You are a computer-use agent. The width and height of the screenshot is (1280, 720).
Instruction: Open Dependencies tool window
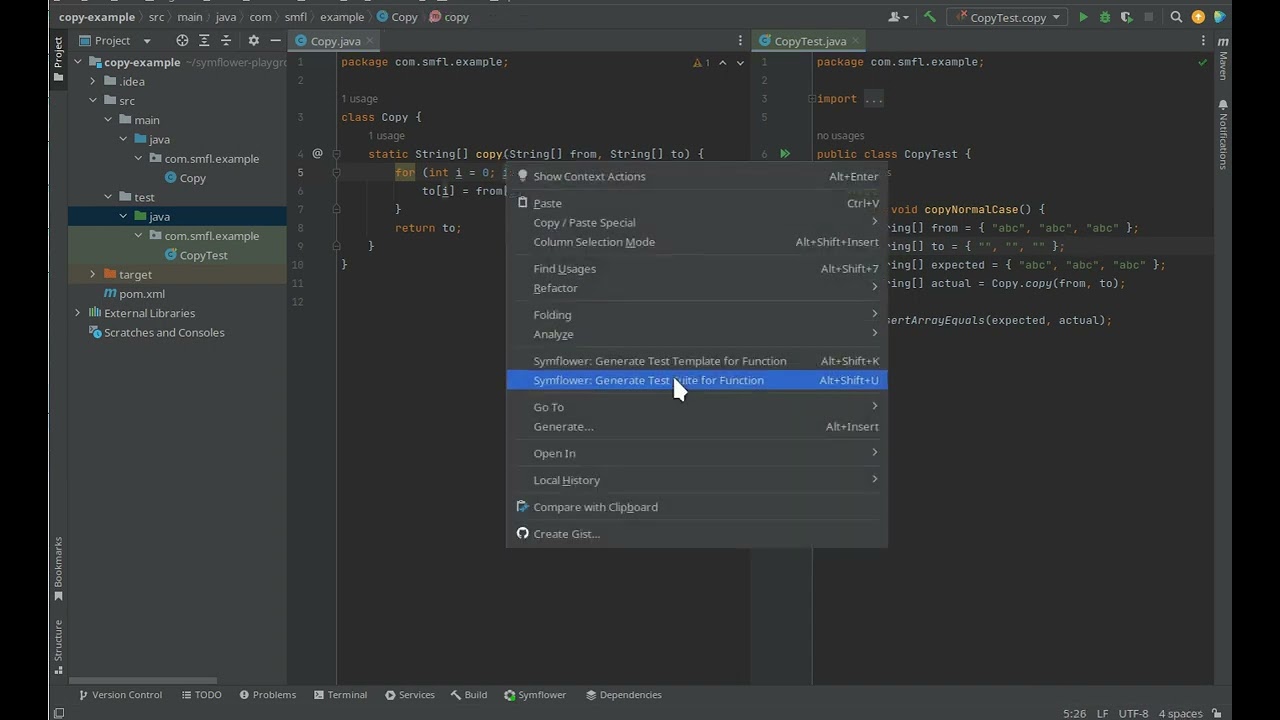coord(624,695)
